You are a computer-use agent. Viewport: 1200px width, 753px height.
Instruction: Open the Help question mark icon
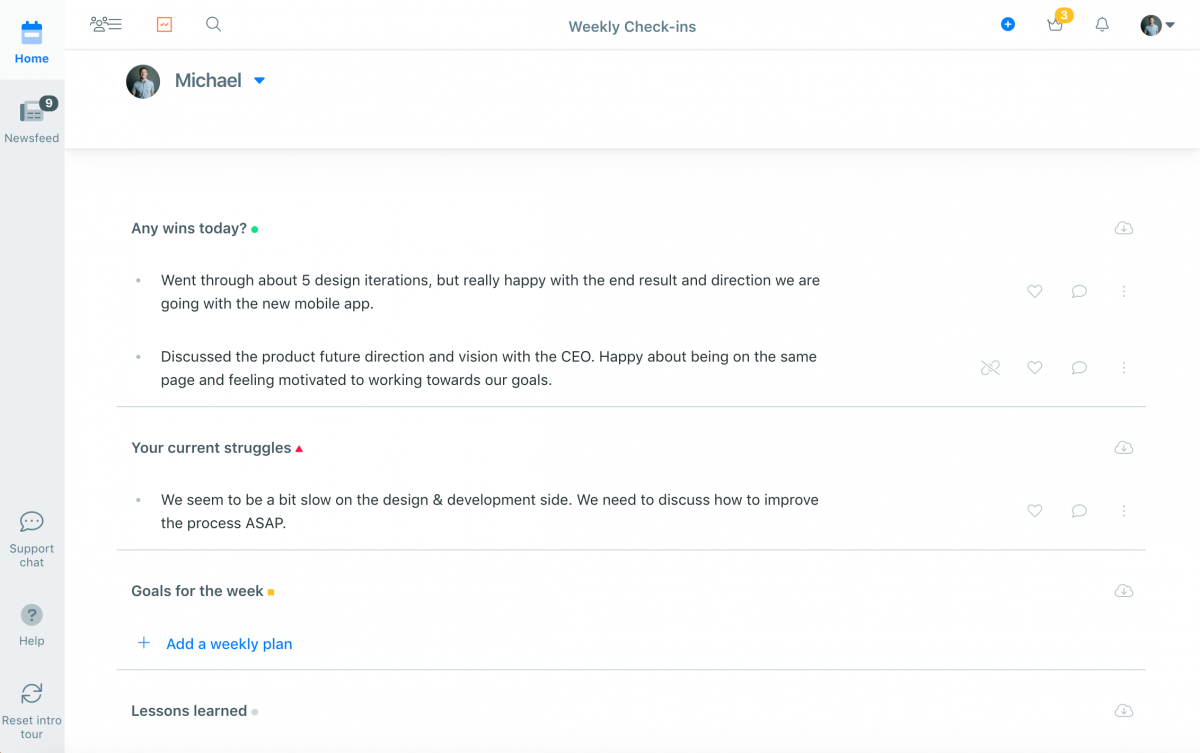[31, 614]
